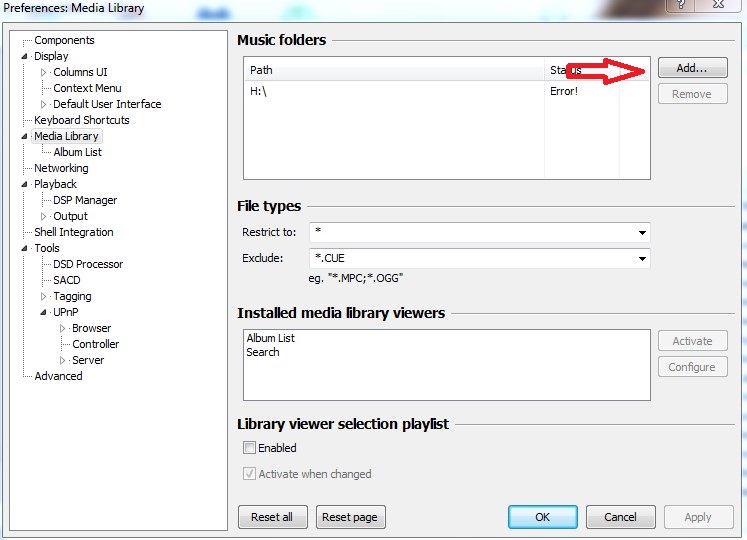Viewport: 747px width, 540px height.
Task: Click the Error! status cell
Action: click(x=564, y=91)
